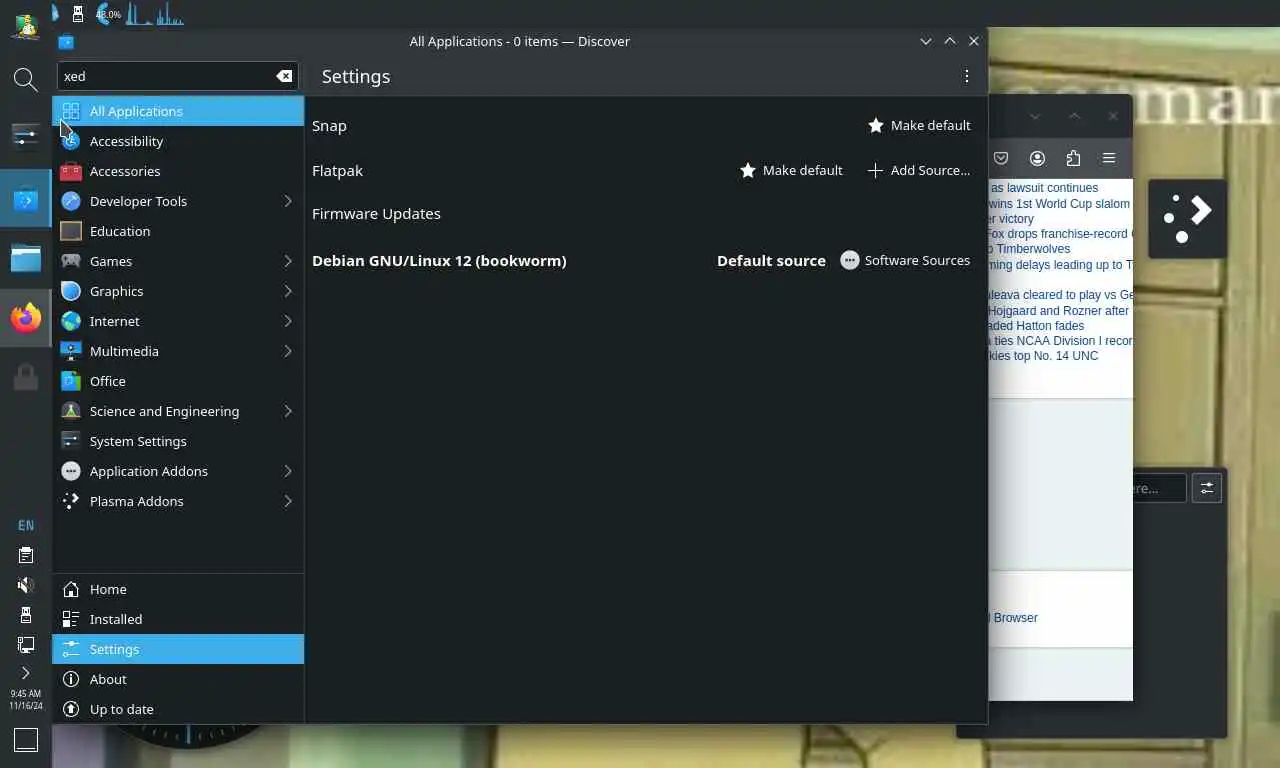Screen dimensions: 1280x768
Task: Switch keyboard layout via EN indicator
Action: pos(26,525)
